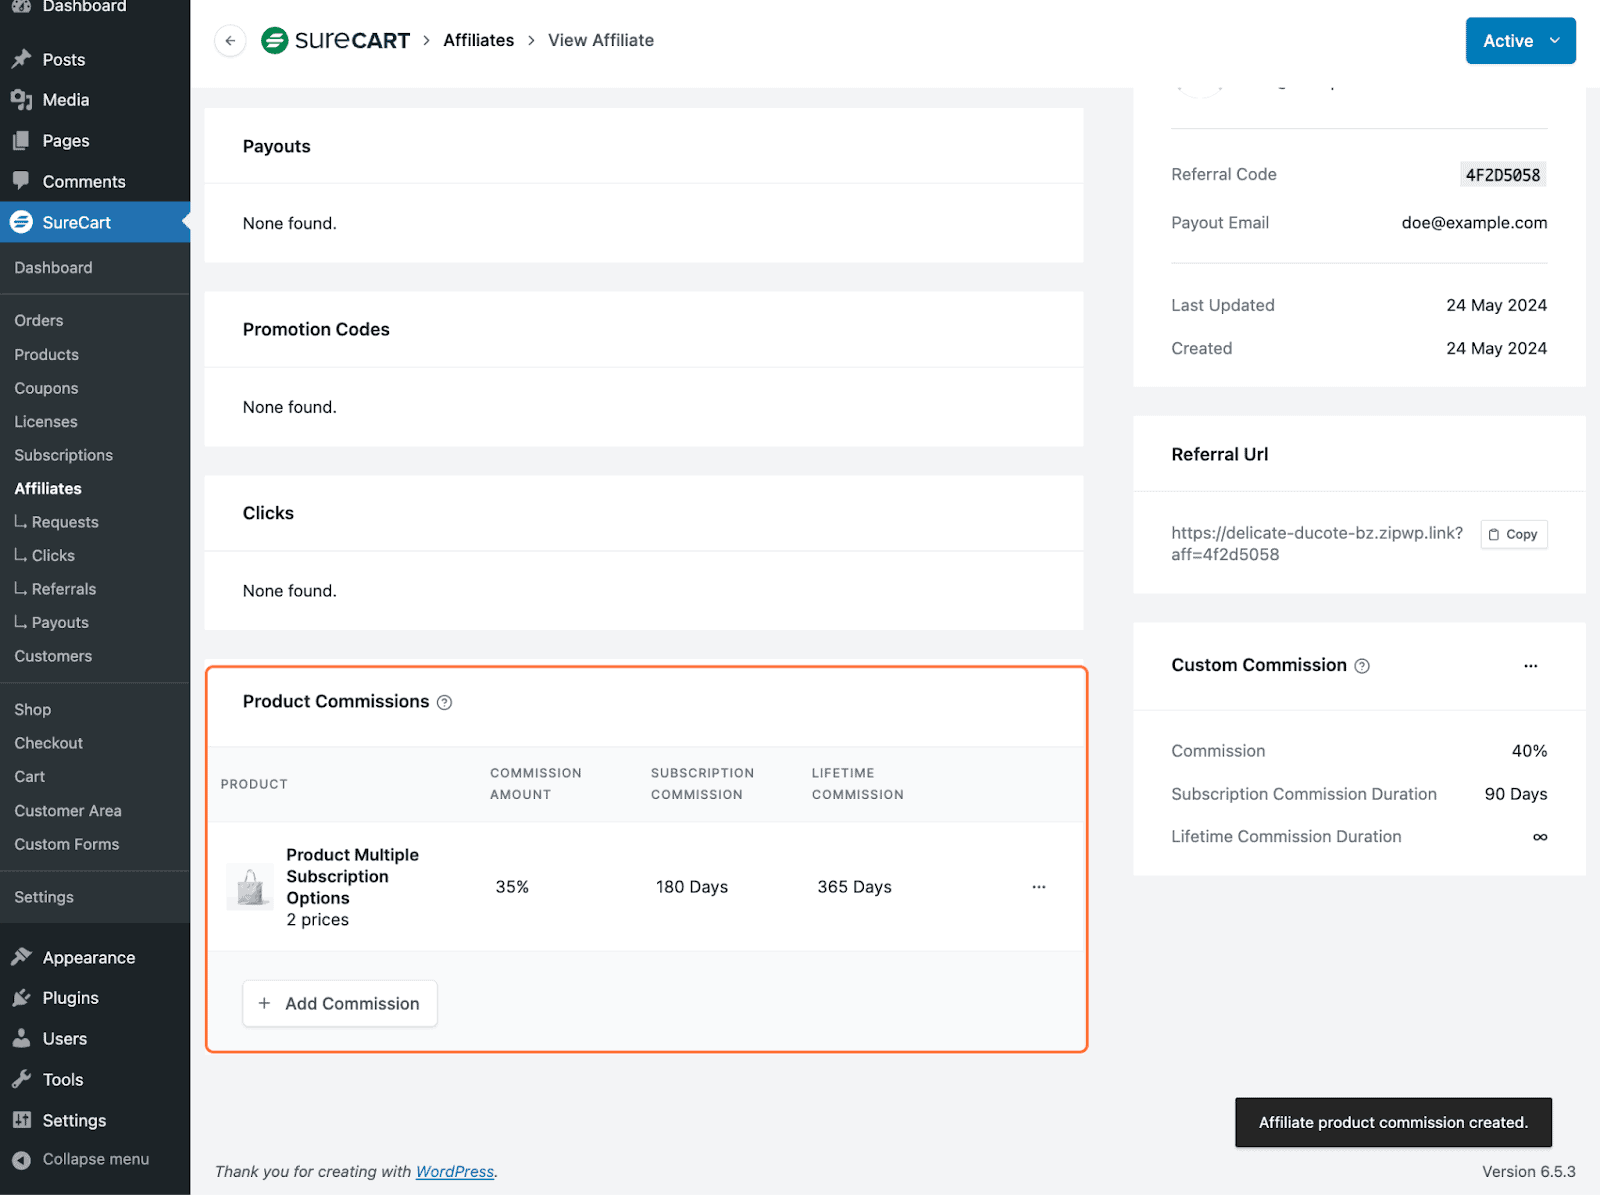Navigate to Affiliates via the breadcrumb
The height and width of the screenshot is (1195, 1600).
(478, 40)
